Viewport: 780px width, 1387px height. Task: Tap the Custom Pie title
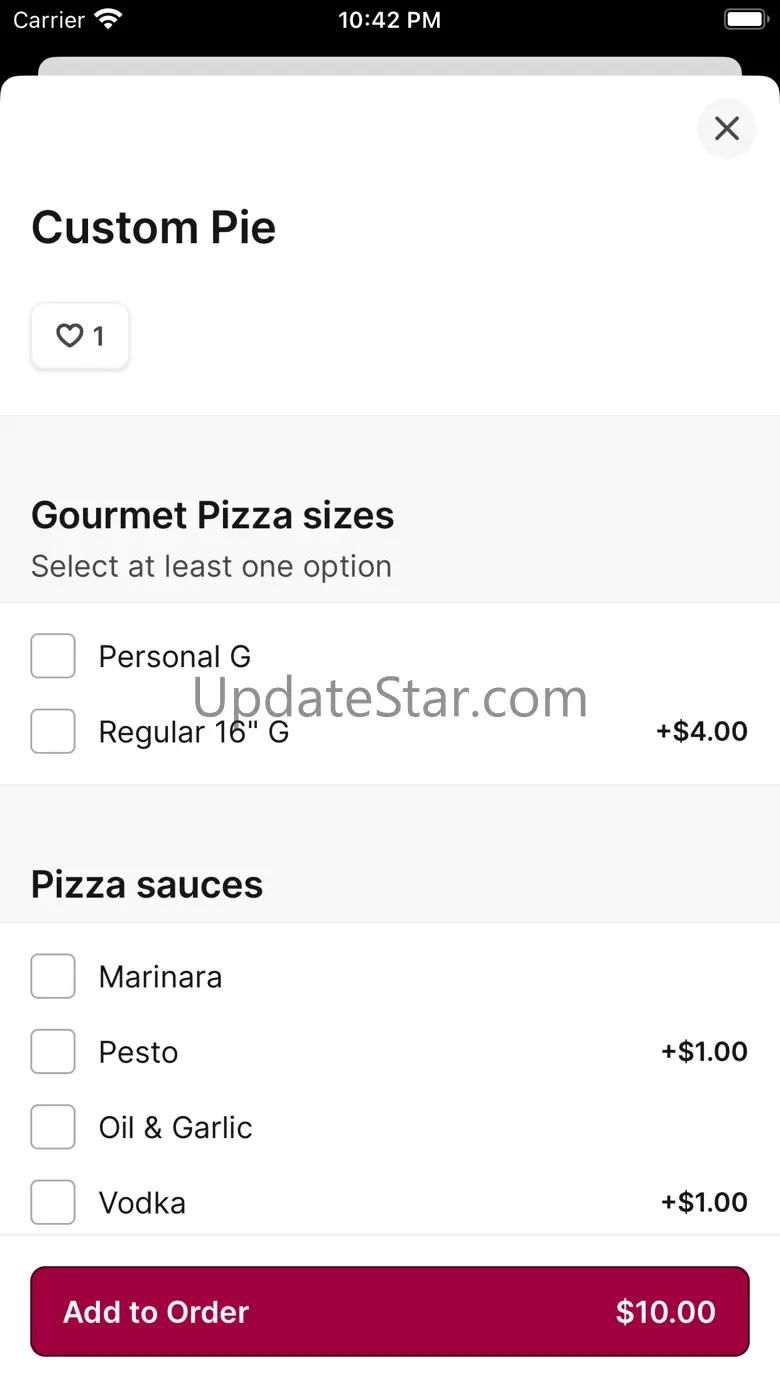154,228
